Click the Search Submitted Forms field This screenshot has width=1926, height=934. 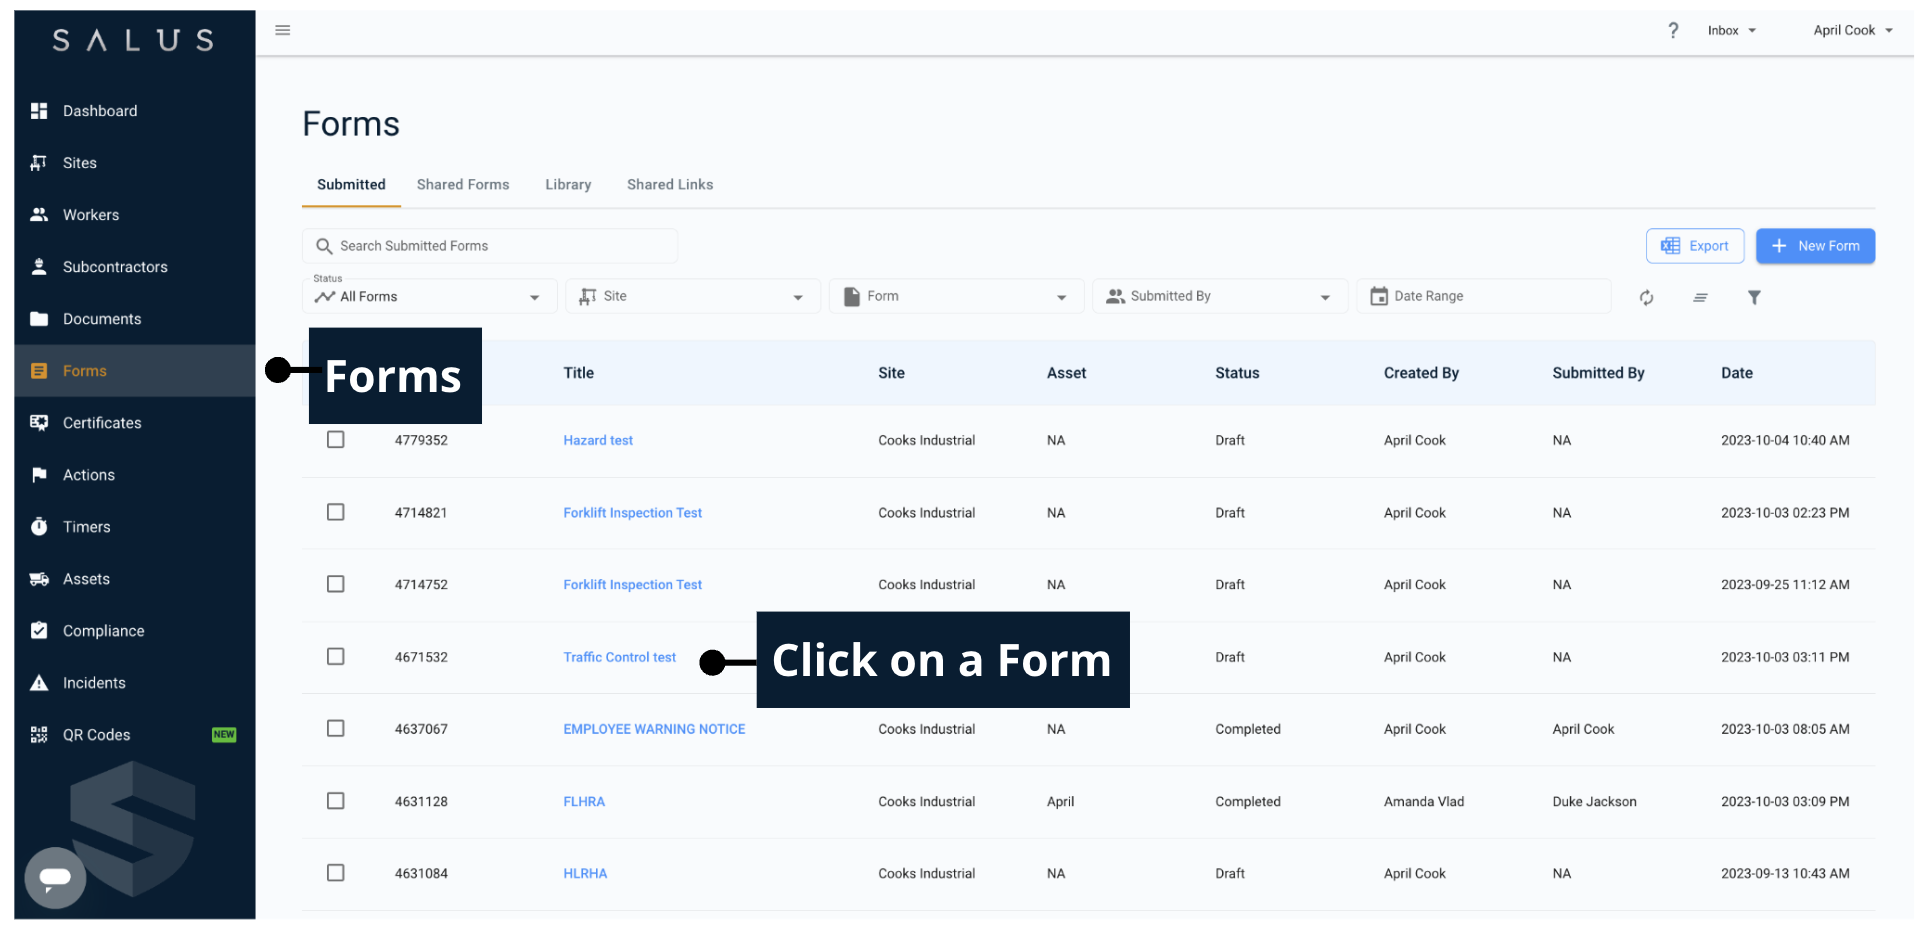[490, 246]
